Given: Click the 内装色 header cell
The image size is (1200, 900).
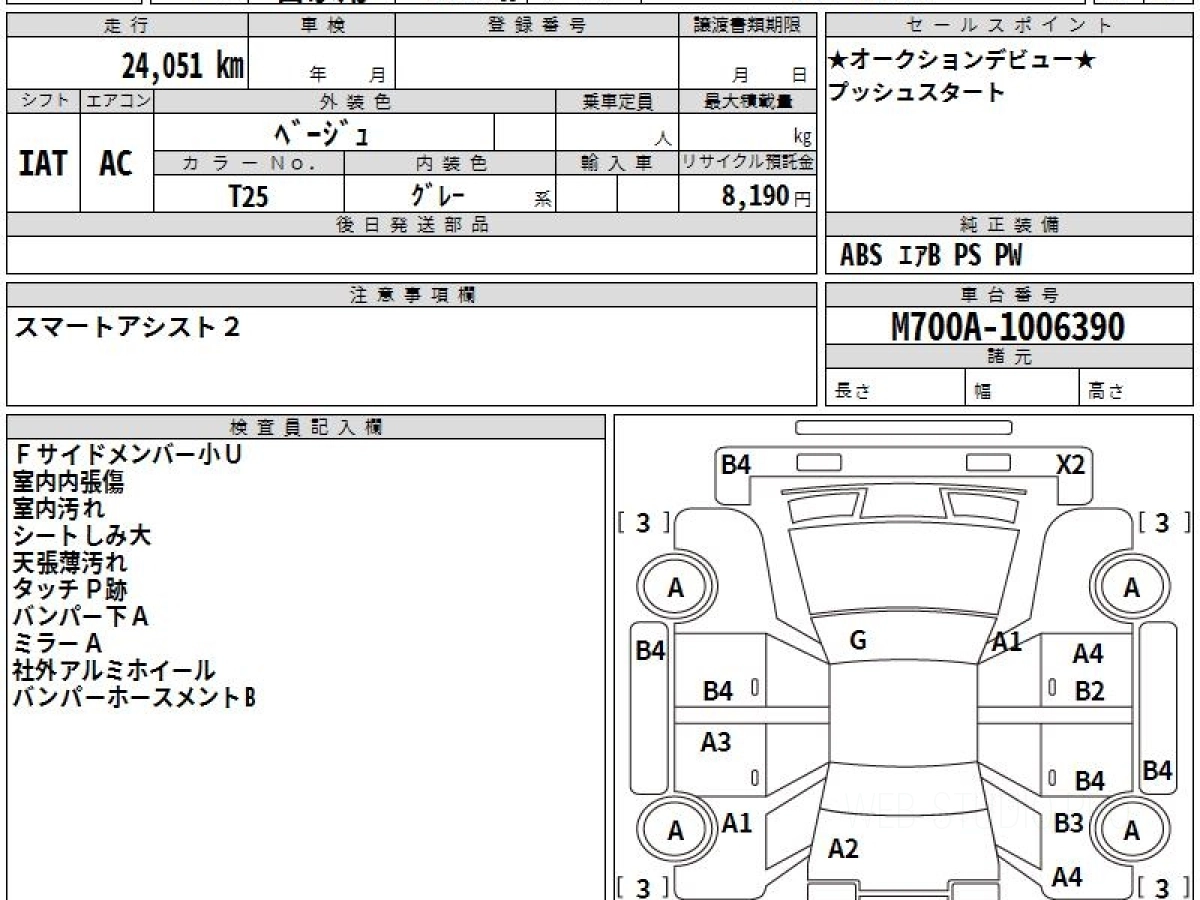Looking at the screenshot, I should pos(449,163).
